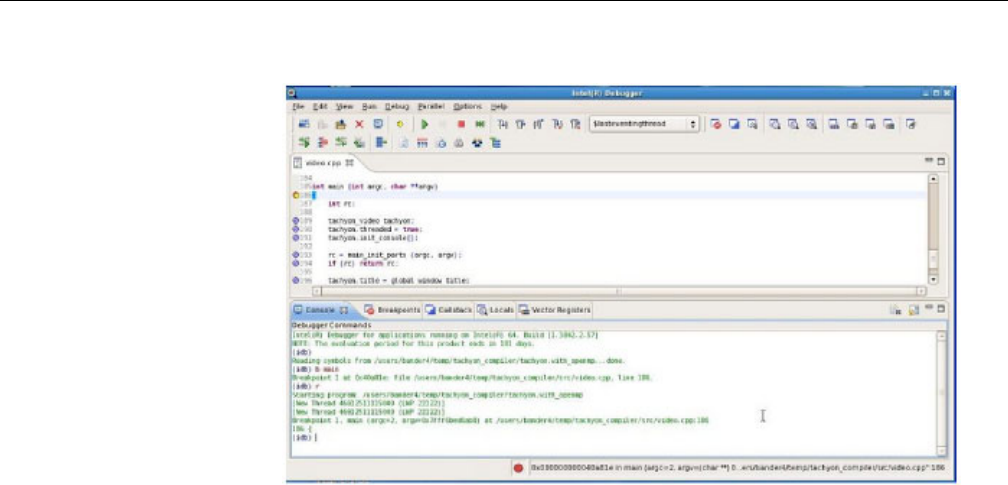Click the blue bar icon on second toolbar row

point(381,143)
